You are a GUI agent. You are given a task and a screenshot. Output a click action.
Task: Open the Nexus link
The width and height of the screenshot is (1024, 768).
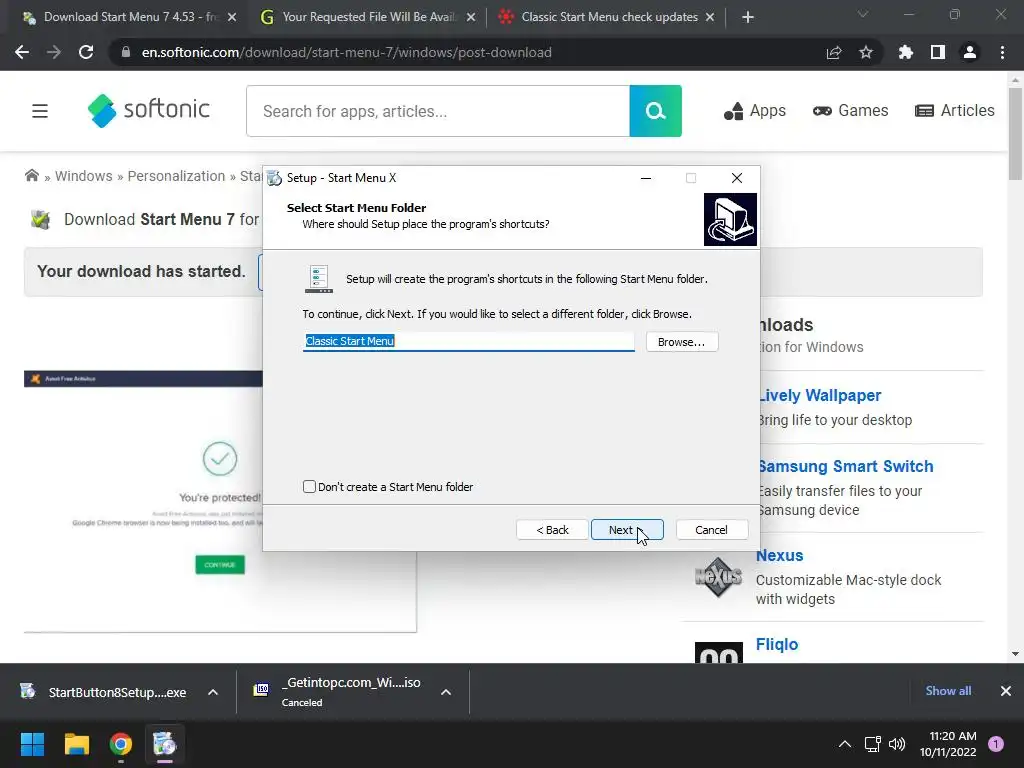point(779,556)
